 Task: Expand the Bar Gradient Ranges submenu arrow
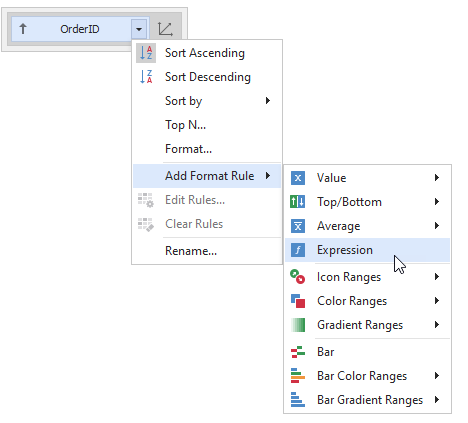point(437,400)
